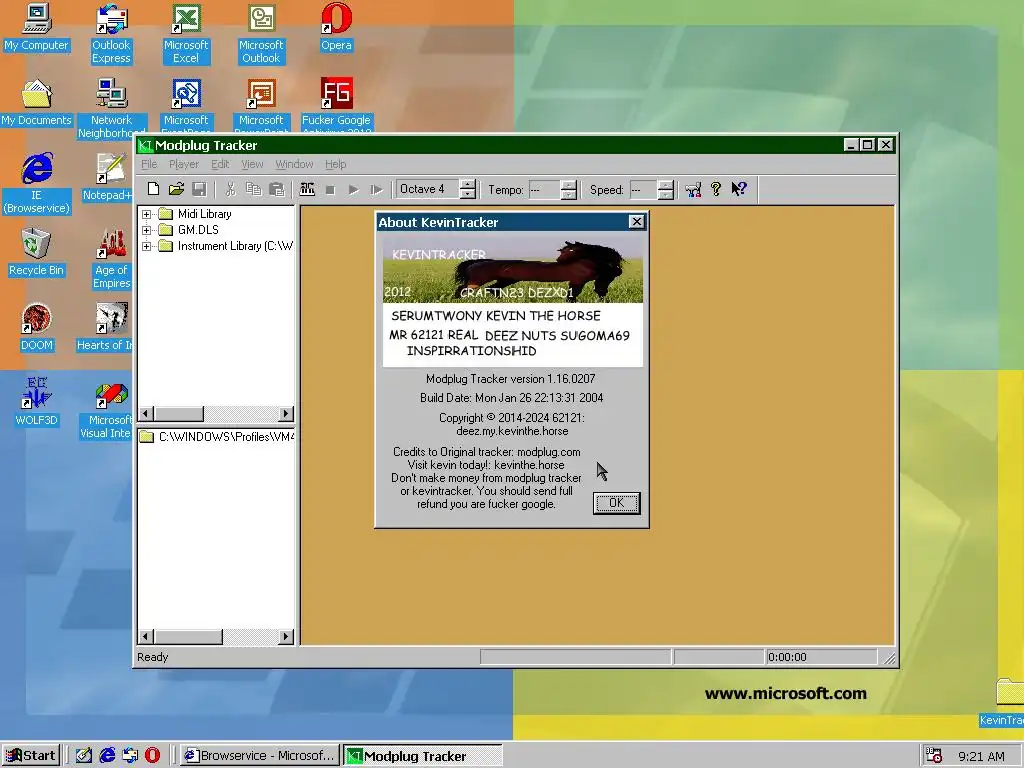Click the Stop playback button
This screenshot has height=768, width=1024.
(330, 190)
